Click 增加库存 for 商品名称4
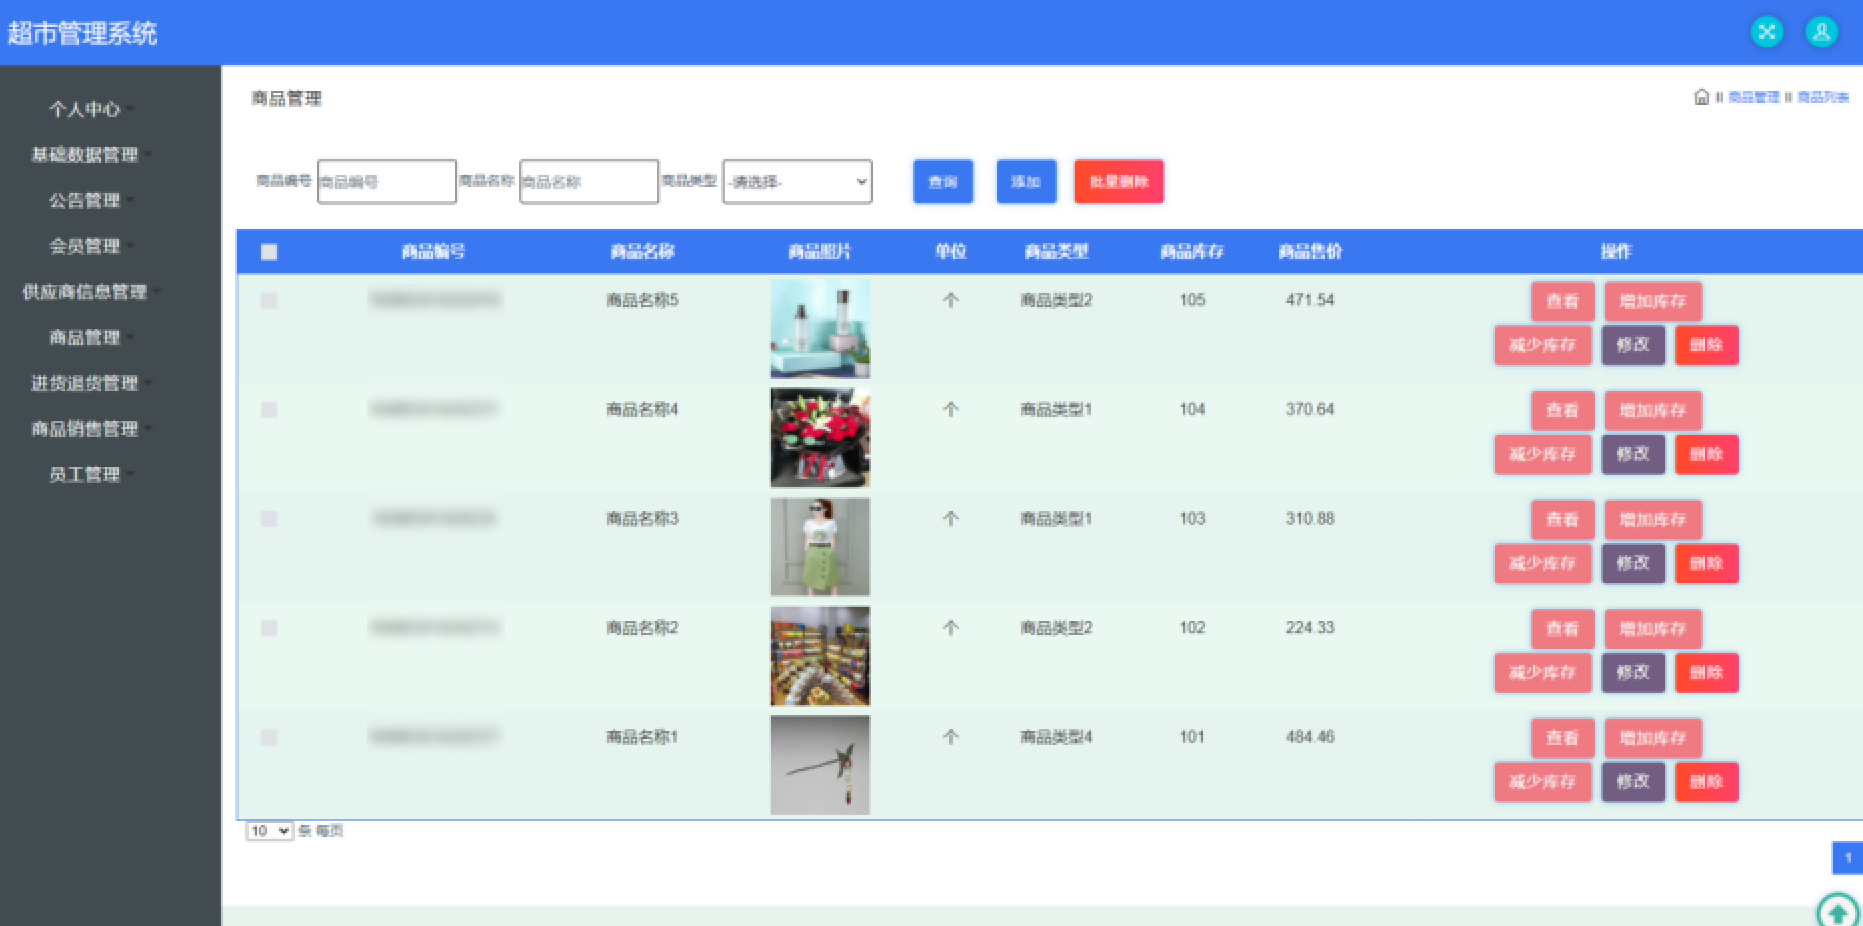The width and height of the screenshot is (1863, 926). click(x=1653, y=410)
